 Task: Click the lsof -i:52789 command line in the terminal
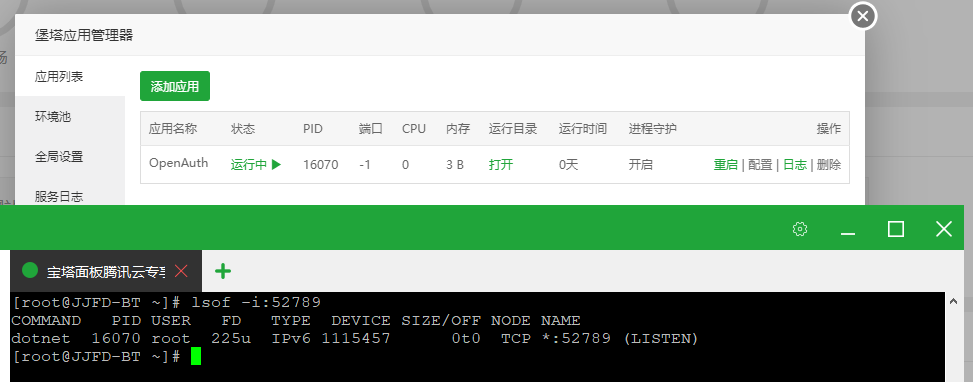(256, 303)
